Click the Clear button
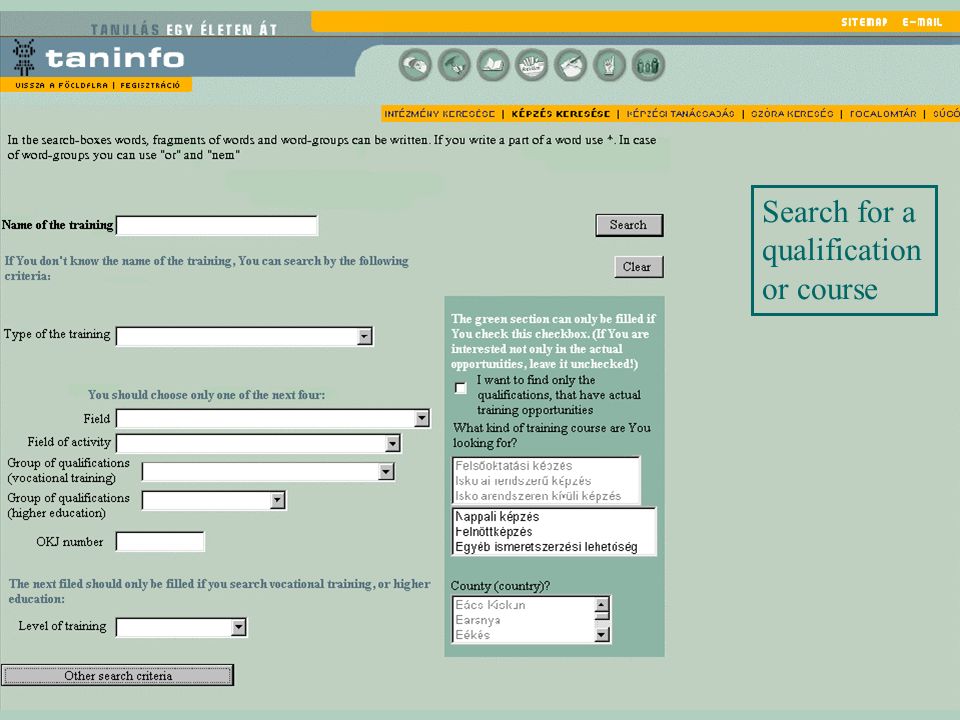 638,267
